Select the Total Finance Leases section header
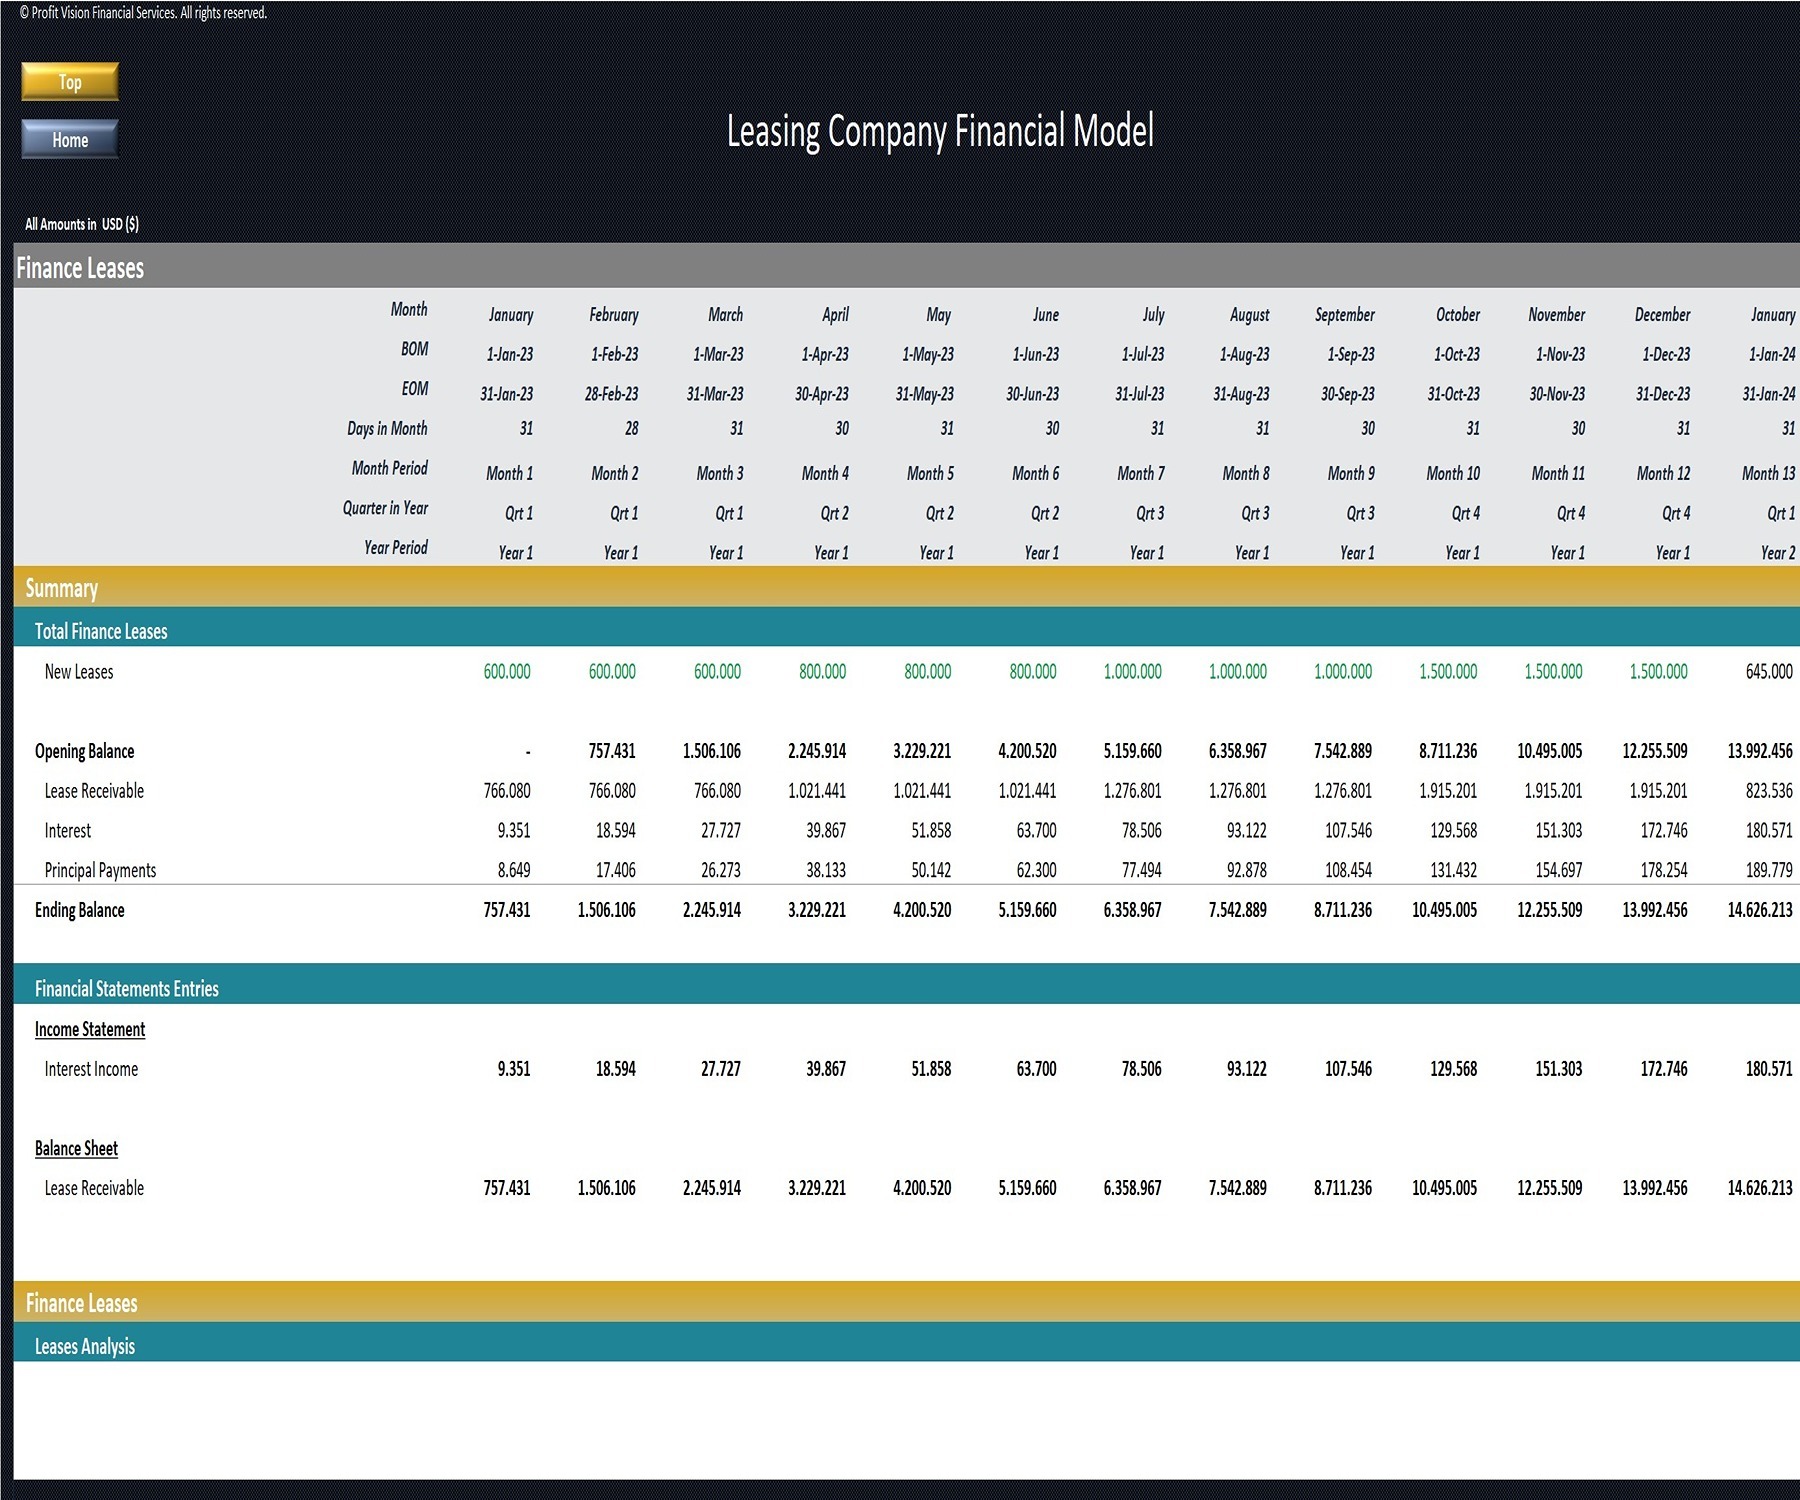Image resolution: width=1800 pixels, height=1500 pixels. click(x=100, y=631)
